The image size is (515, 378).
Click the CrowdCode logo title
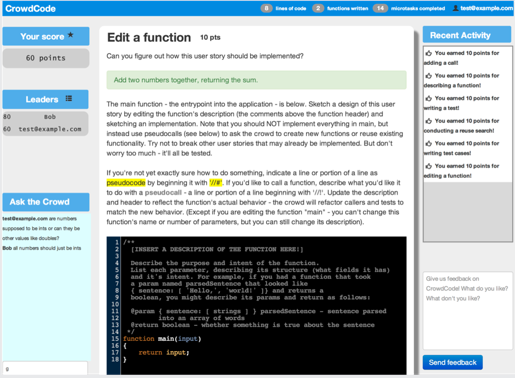click(x=30, y=8)
